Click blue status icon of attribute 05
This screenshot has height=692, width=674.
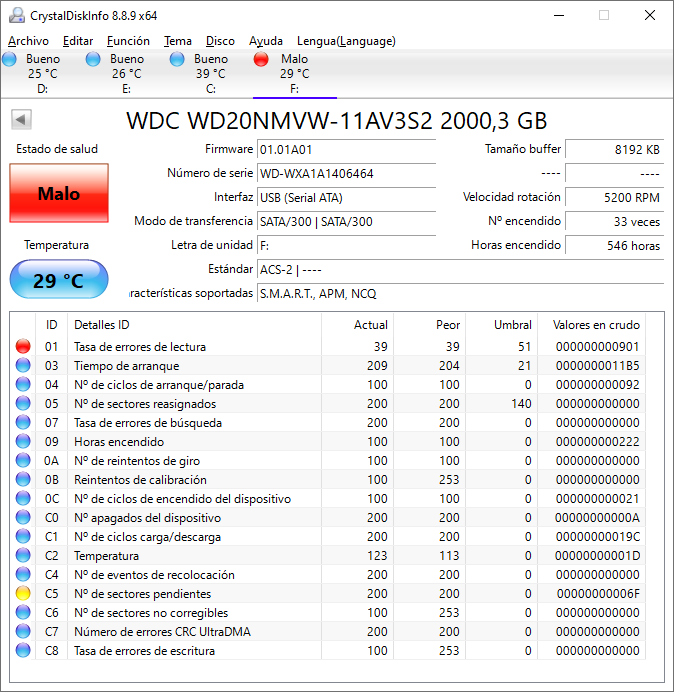tap(23, 403)
